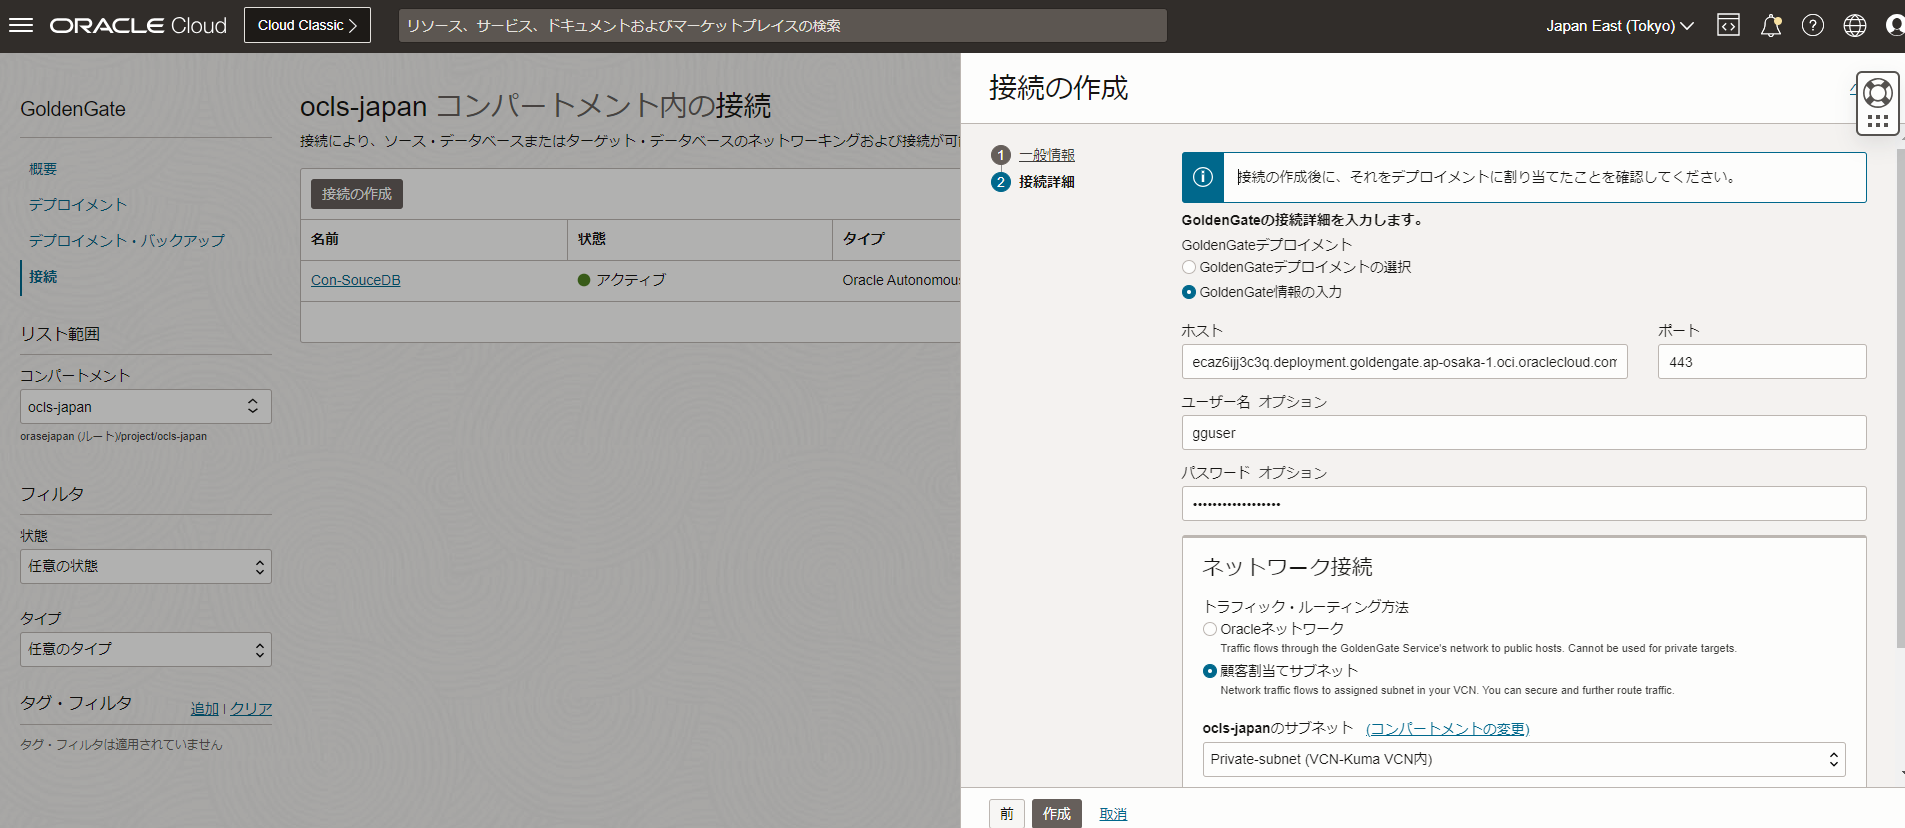
Task: Focus the top search bar
Action: [x=783, y=25]
